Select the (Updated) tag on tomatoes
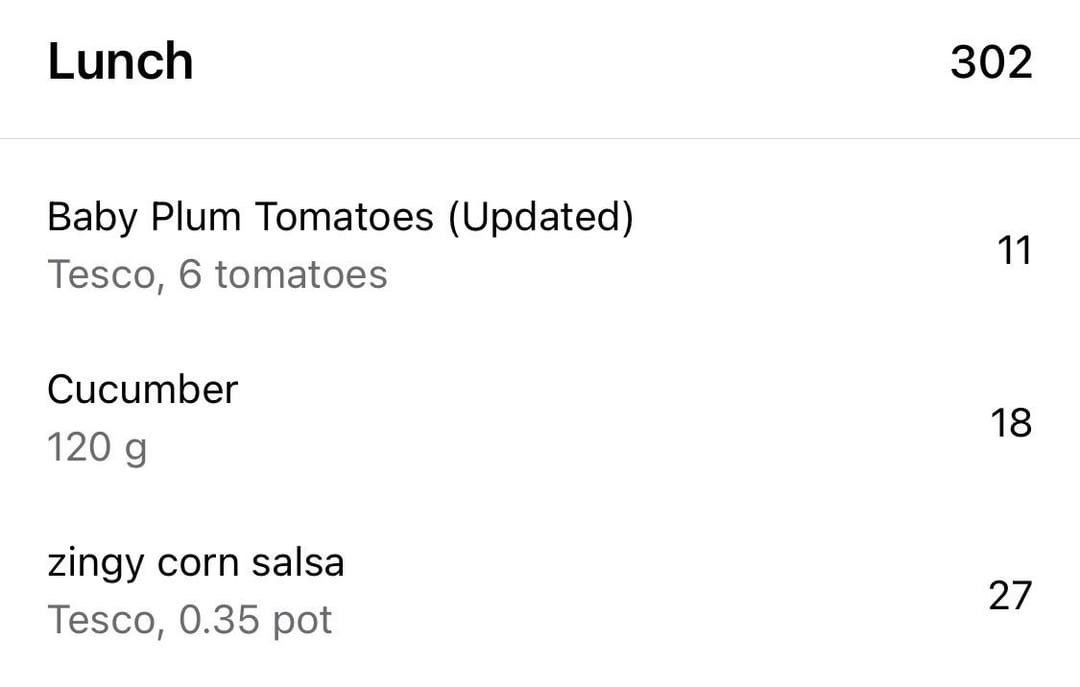The image size is (1080, 687). [x=541, y=216]
